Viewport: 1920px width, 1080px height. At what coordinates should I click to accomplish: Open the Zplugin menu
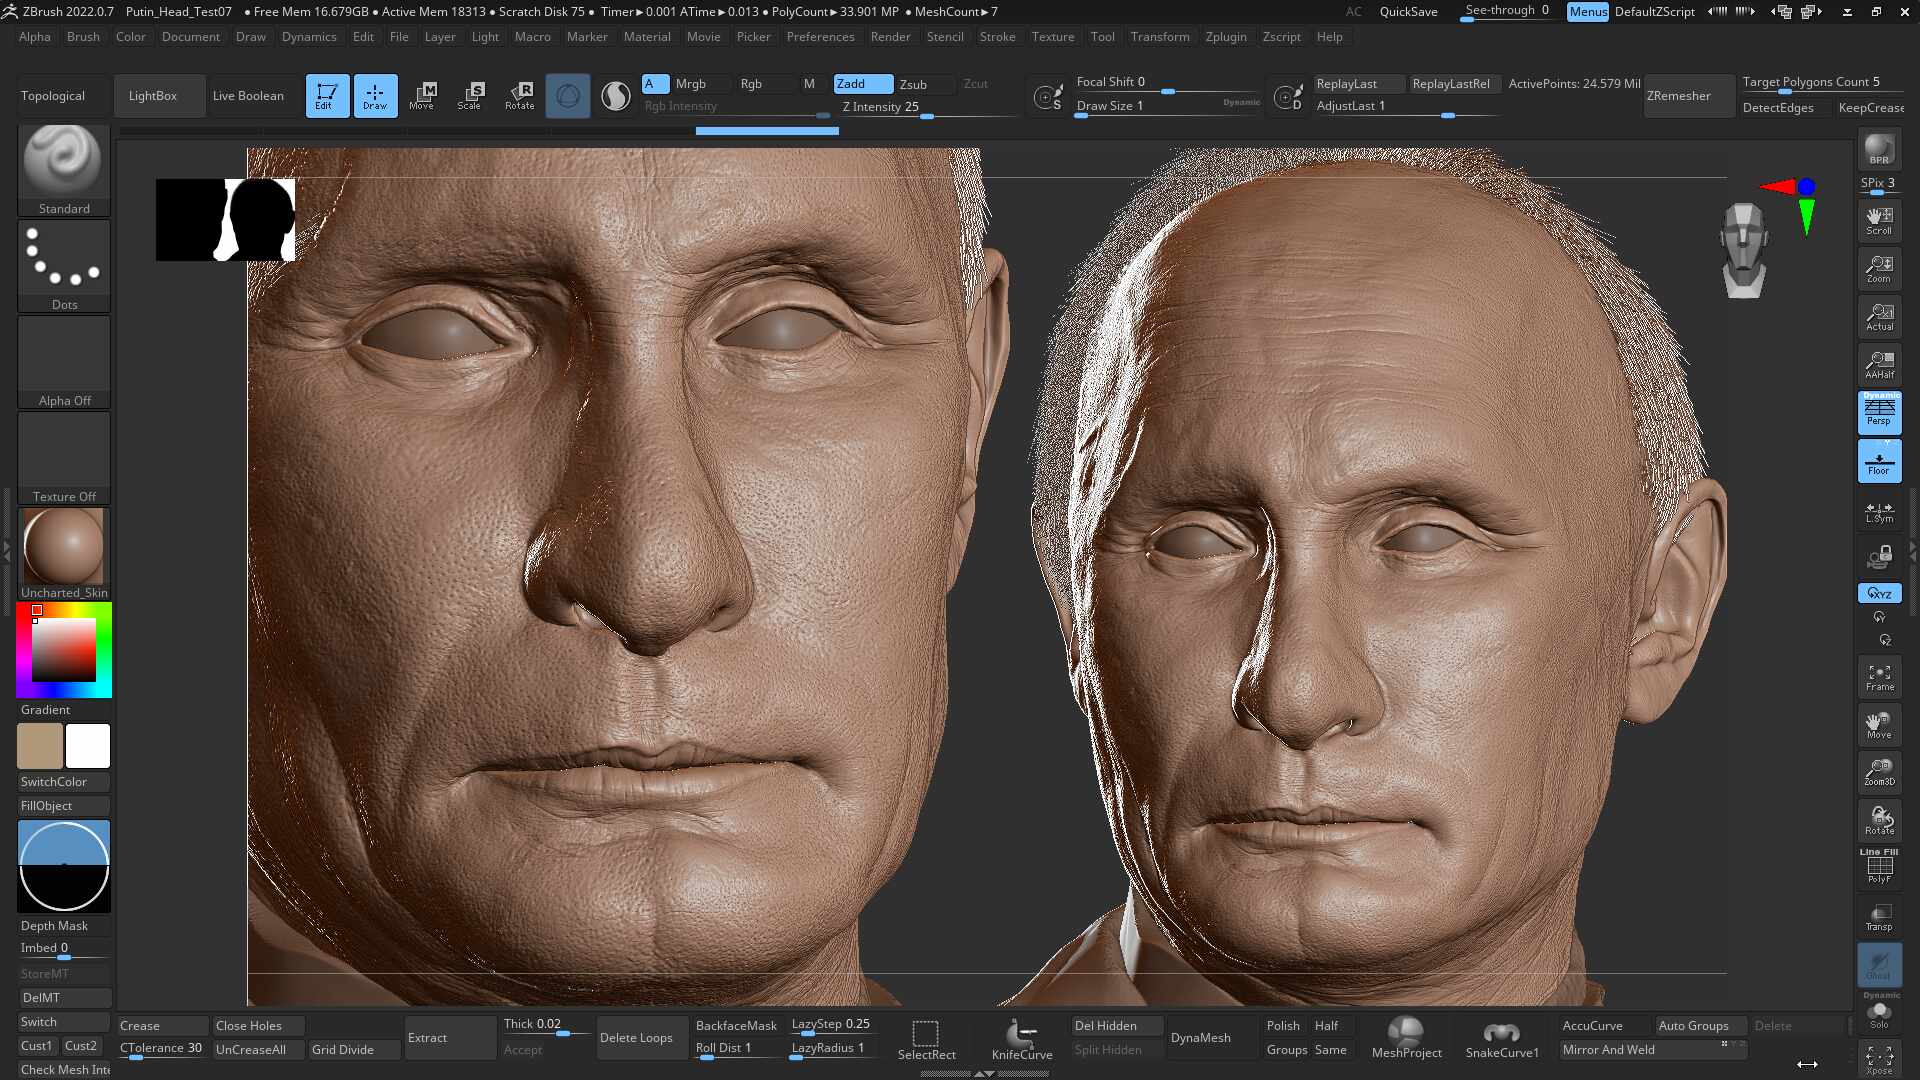click(x=1226, y=37)
